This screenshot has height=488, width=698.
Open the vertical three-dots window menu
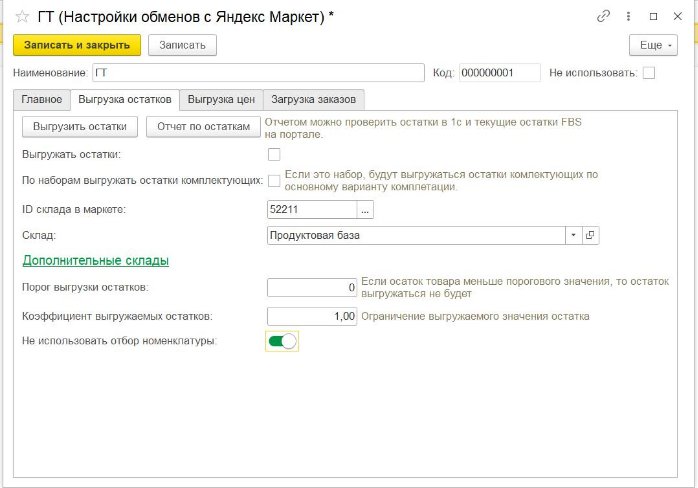click(628, 16)
